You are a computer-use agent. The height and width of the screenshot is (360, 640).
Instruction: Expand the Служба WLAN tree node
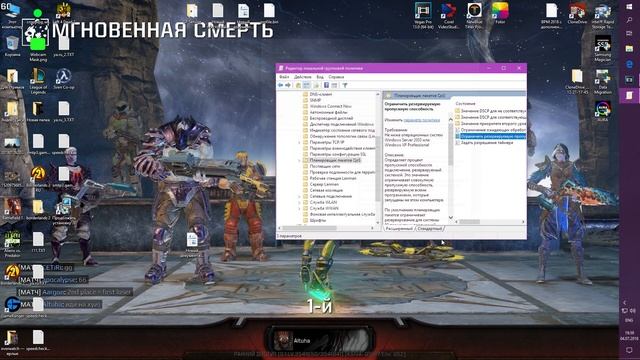tap(300, 202)
